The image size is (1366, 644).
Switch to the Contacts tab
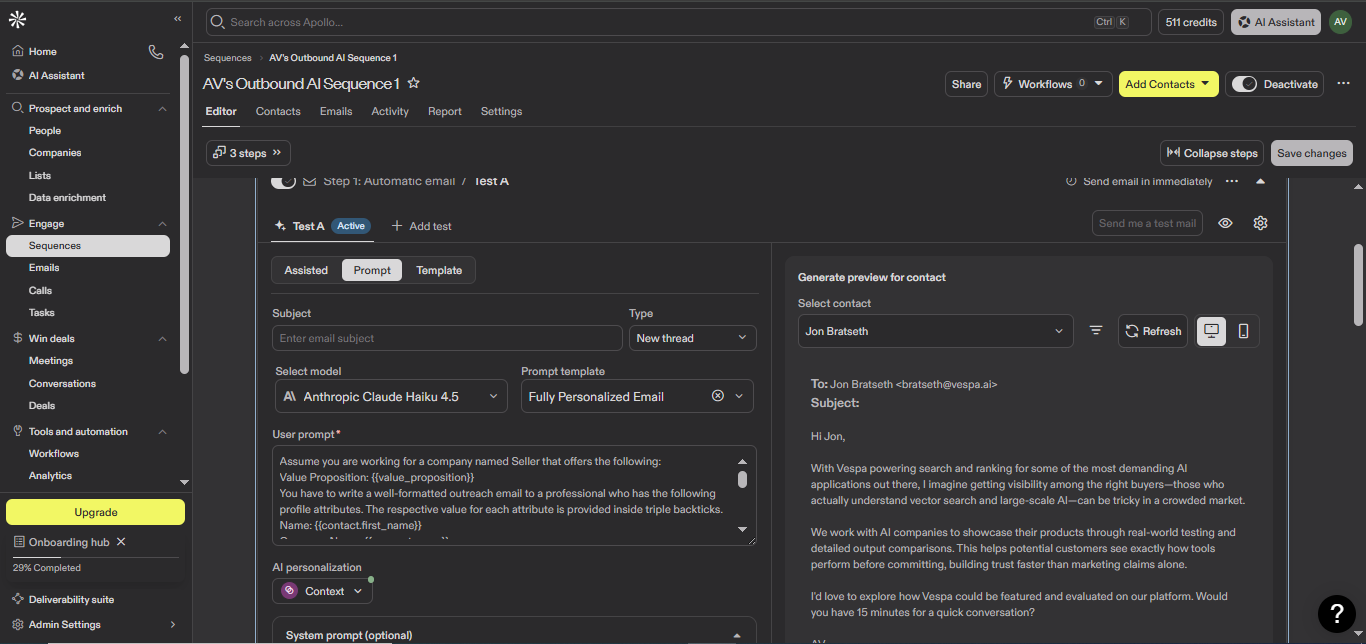(x=278, y=111)
